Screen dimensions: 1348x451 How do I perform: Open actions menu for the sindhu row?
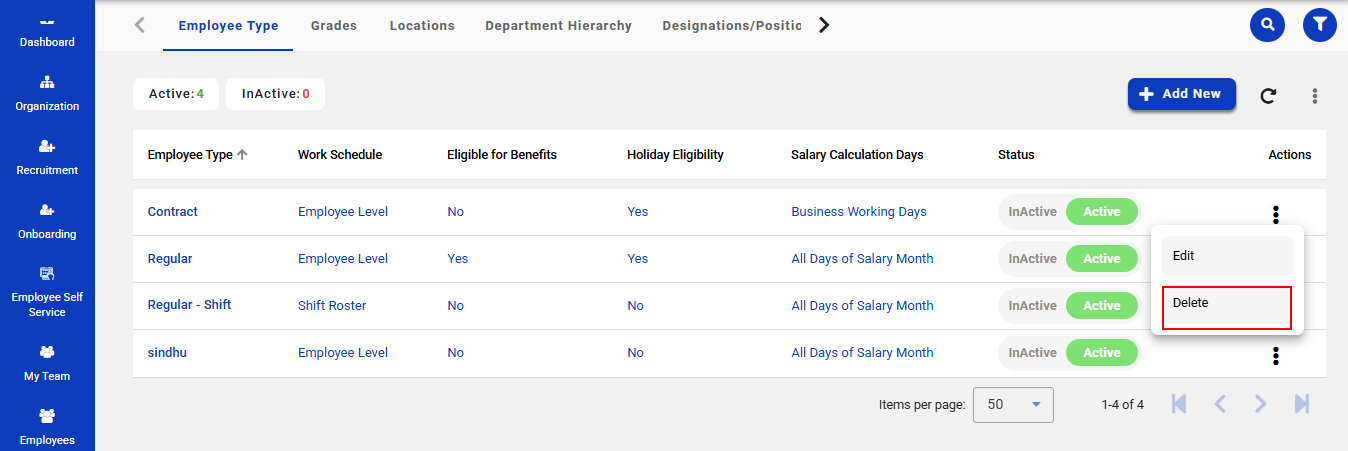(x=1275, y=355)
